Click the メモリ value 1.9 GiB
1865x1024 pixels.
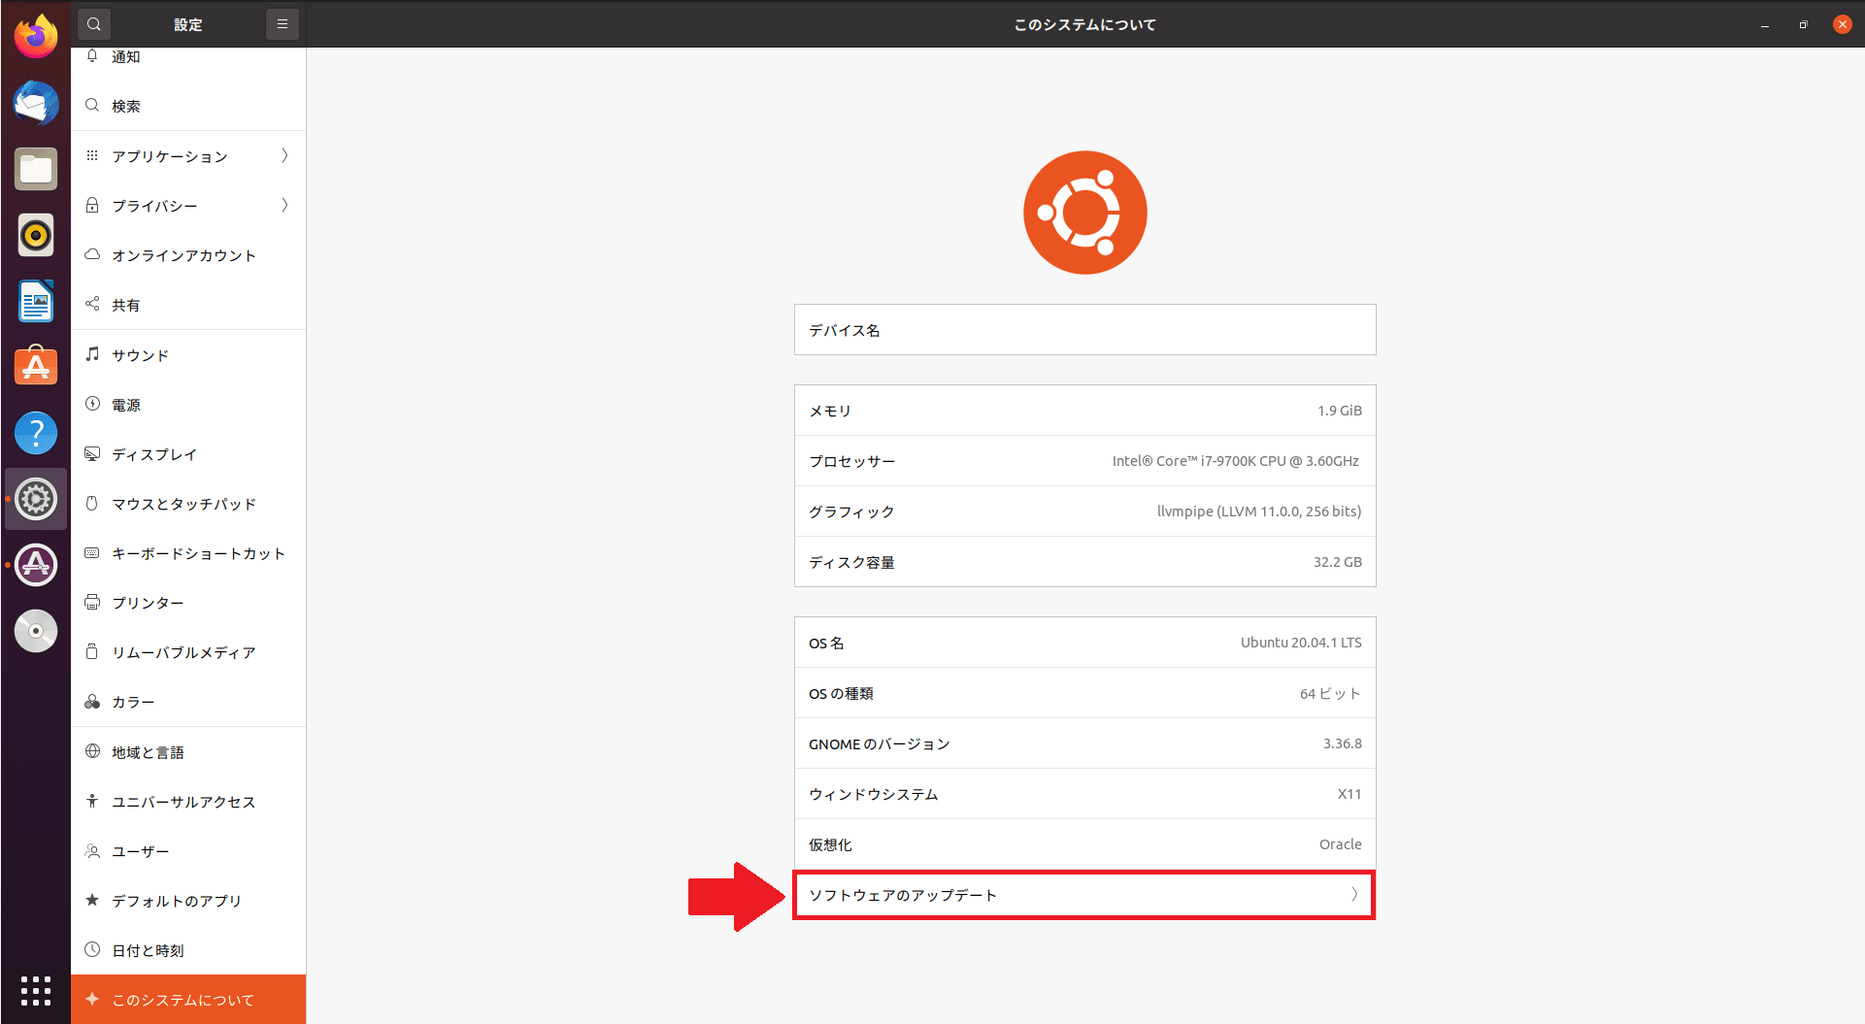point(1339,410)
